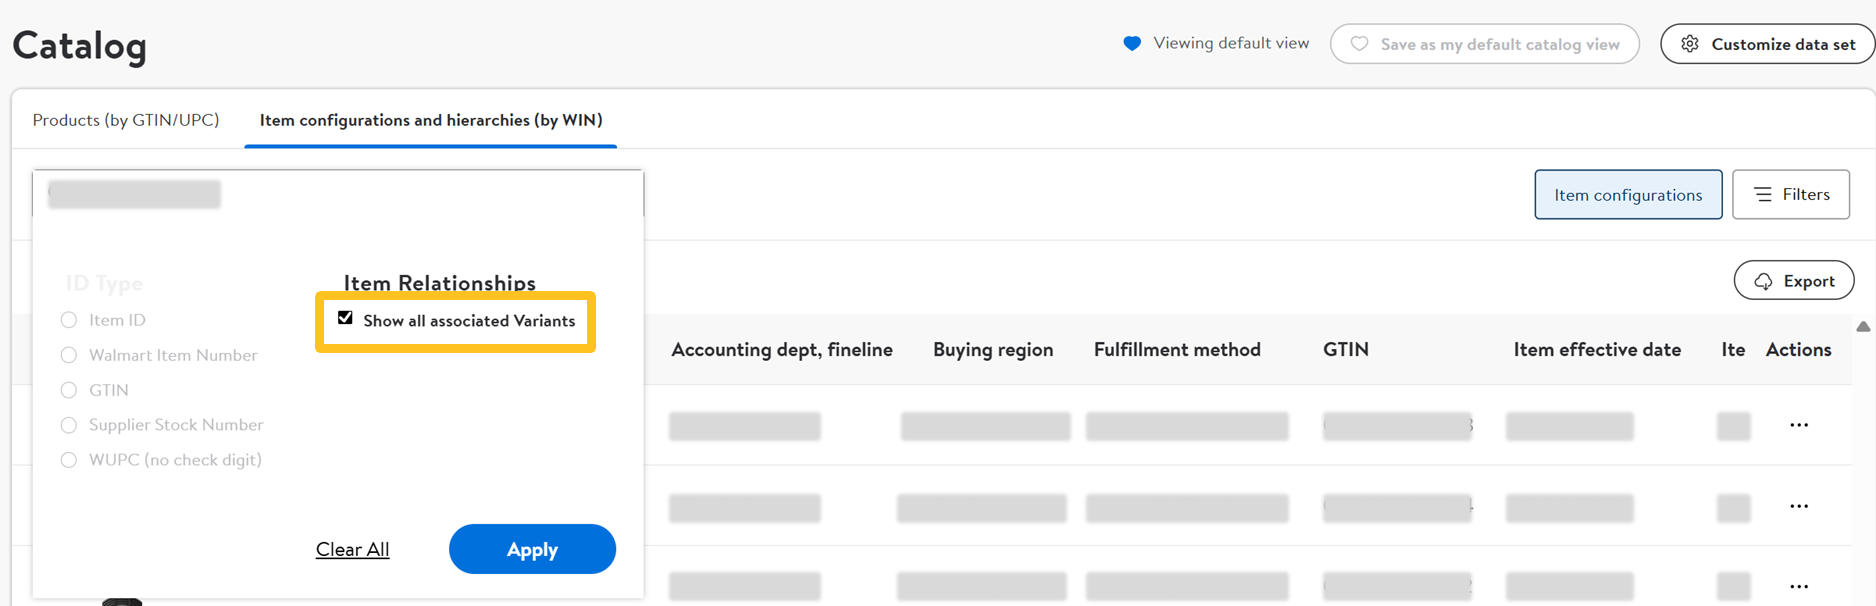Open Item configurations and hierarchies tab
The height and width of the screenshot is (606, 1876).
pyautogui.click(x=431, y=120)
